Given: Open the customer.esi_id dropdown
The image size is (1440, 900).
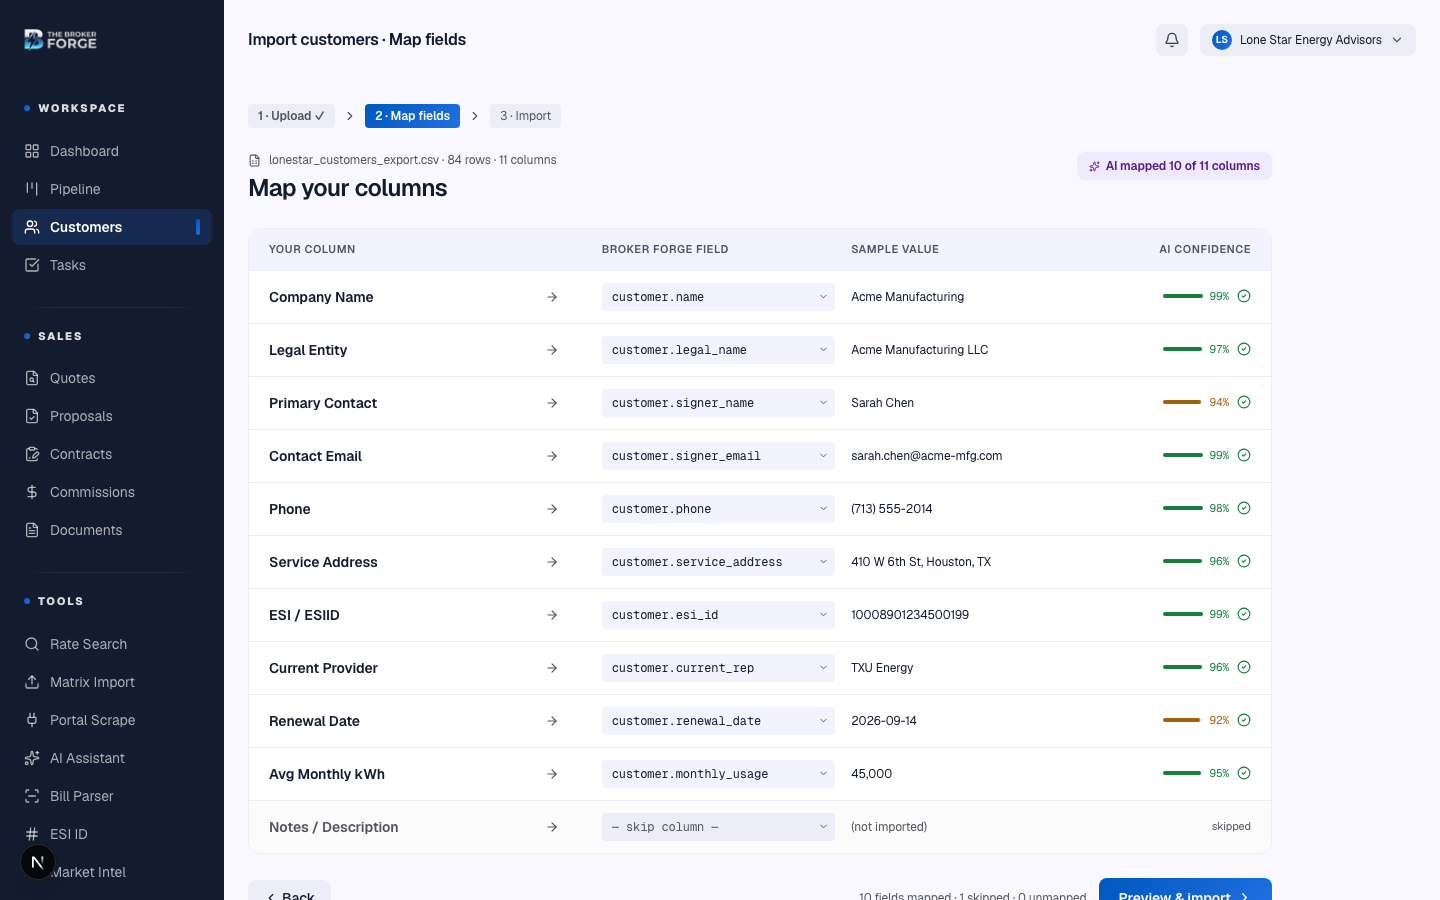Looking at the screenshot, I should click(x=718, y=615).
